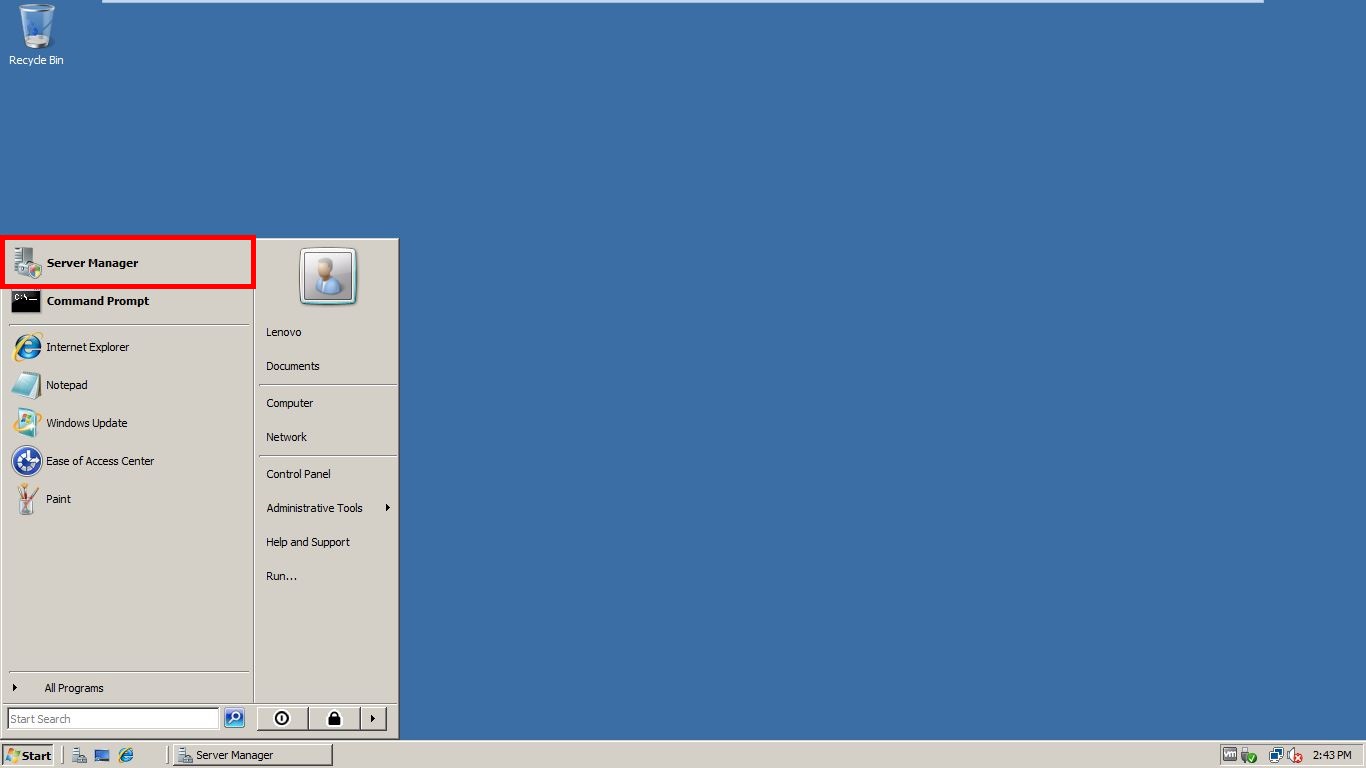The image size is (1366, 768).
Task: Click the Internet Explorer quick launch icon
Action: (126, 755)
